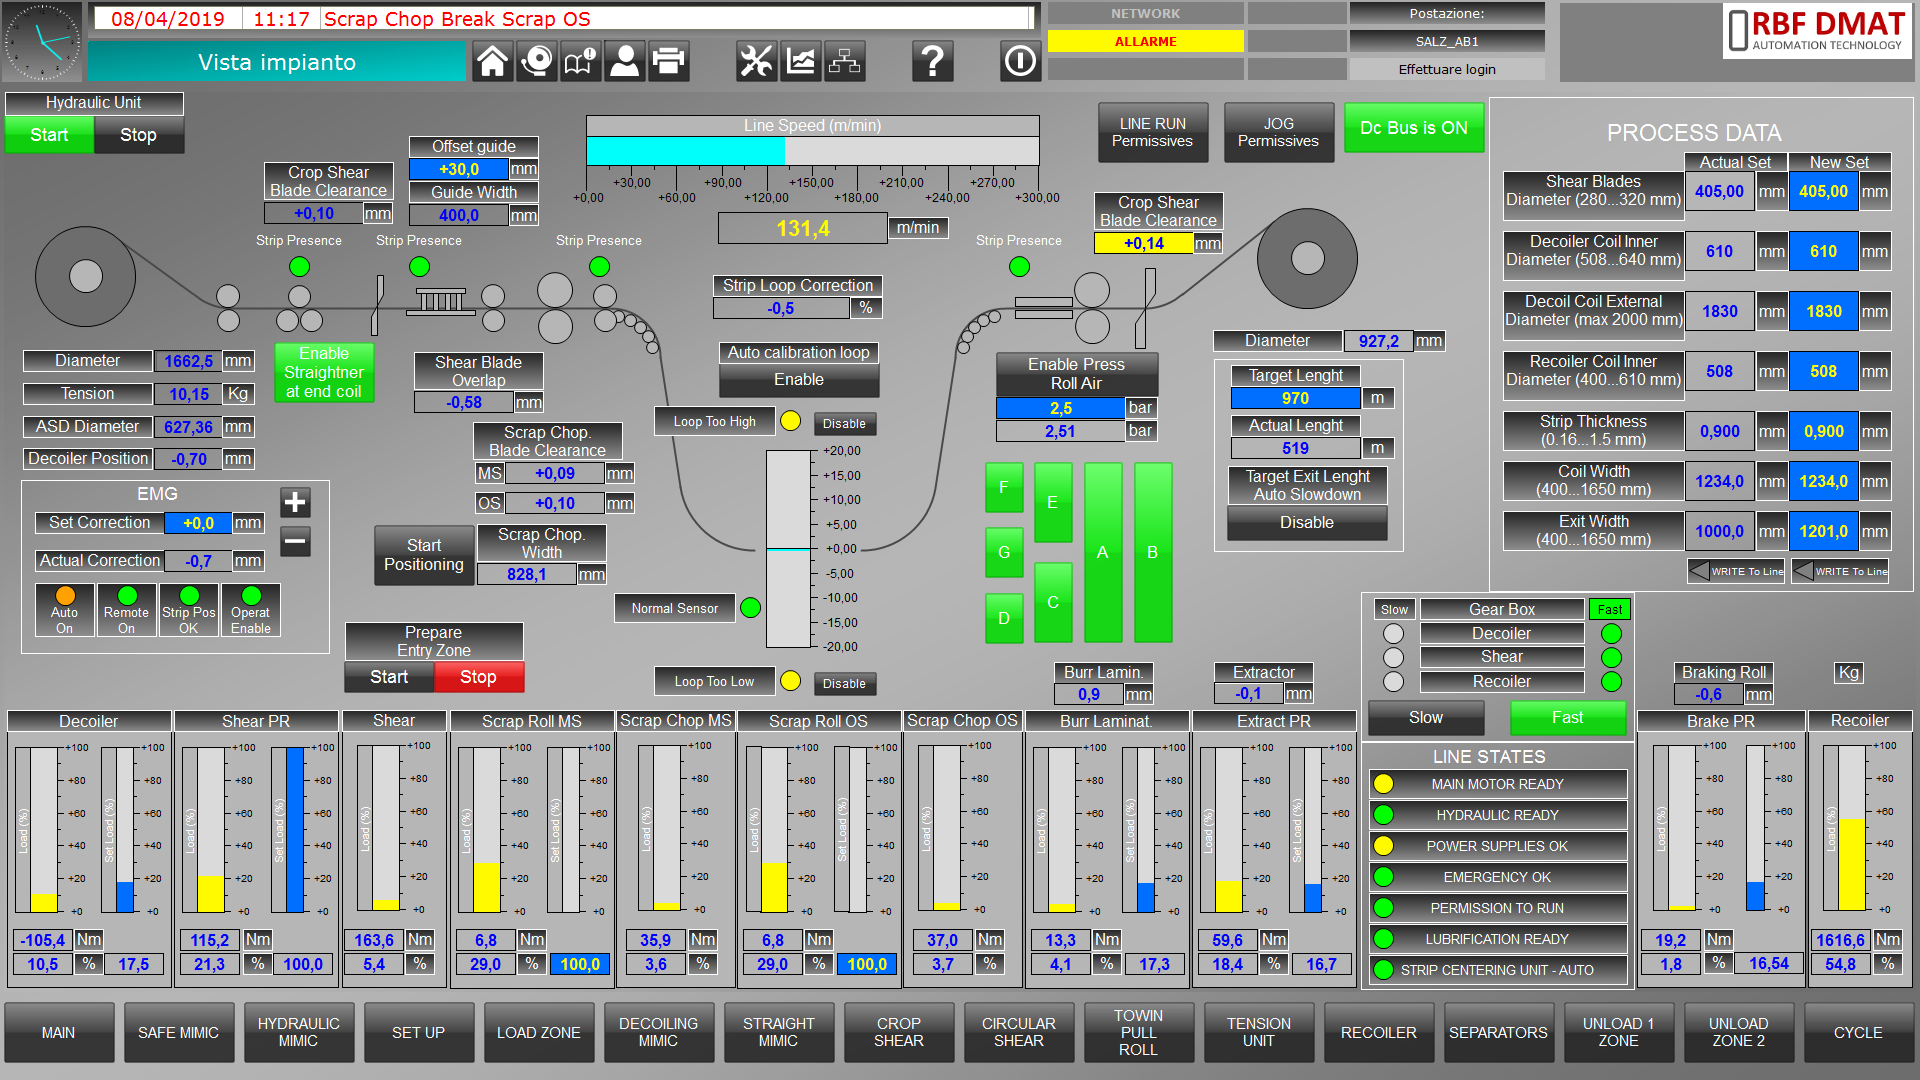The height and width of the screenshot is (1080, 1920).
Task: Start the Hydraulic Unit
Action: 49,135
